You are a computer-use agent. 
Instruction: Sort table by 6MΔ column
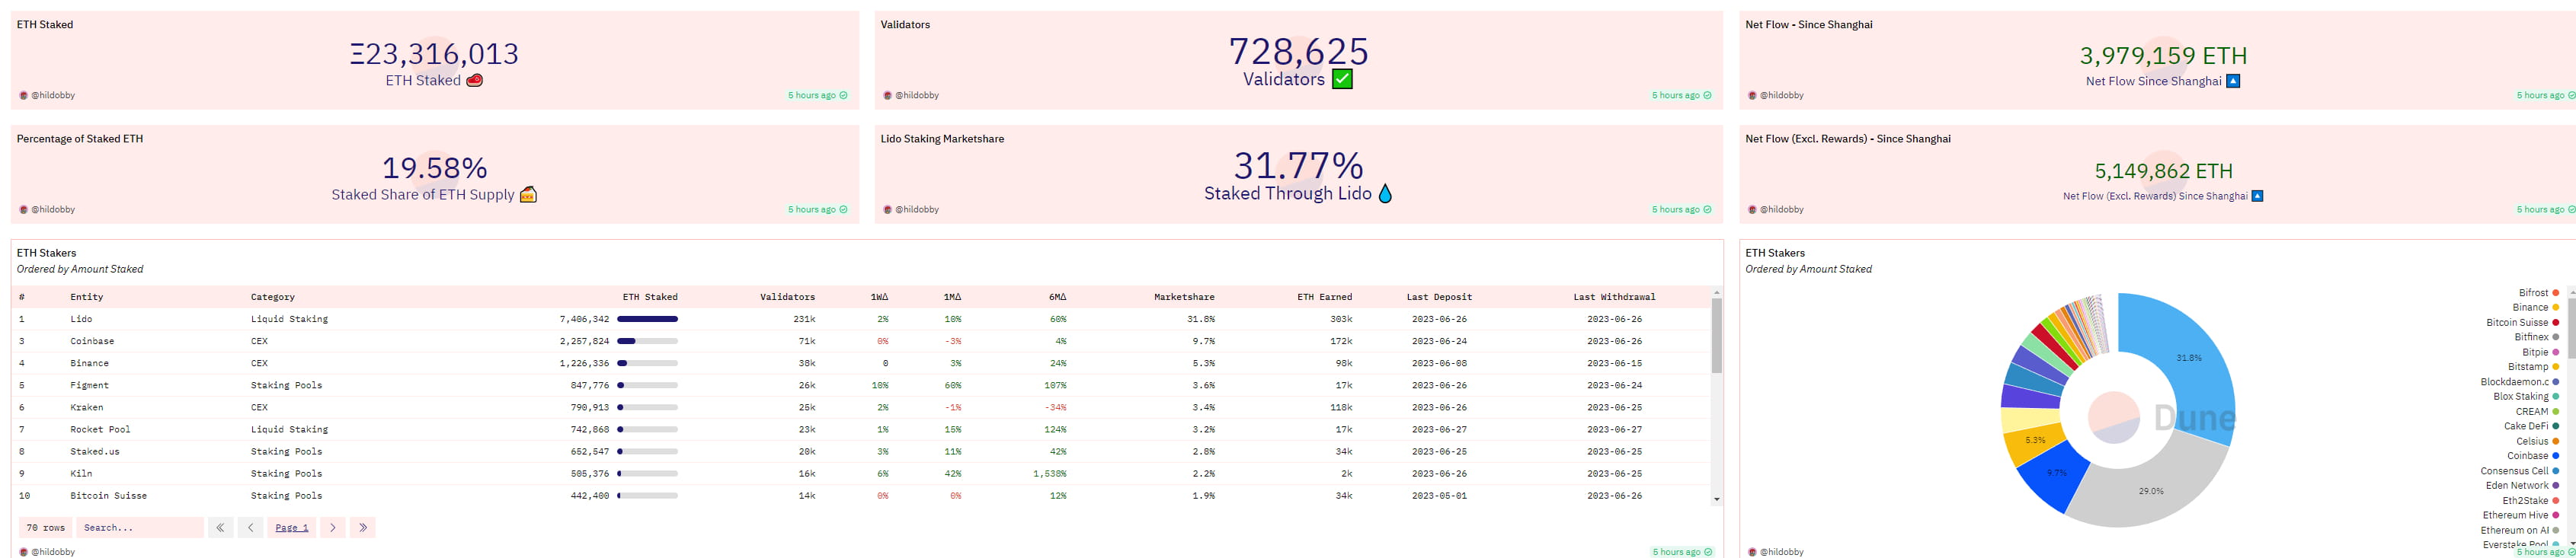click(1057, 297)
